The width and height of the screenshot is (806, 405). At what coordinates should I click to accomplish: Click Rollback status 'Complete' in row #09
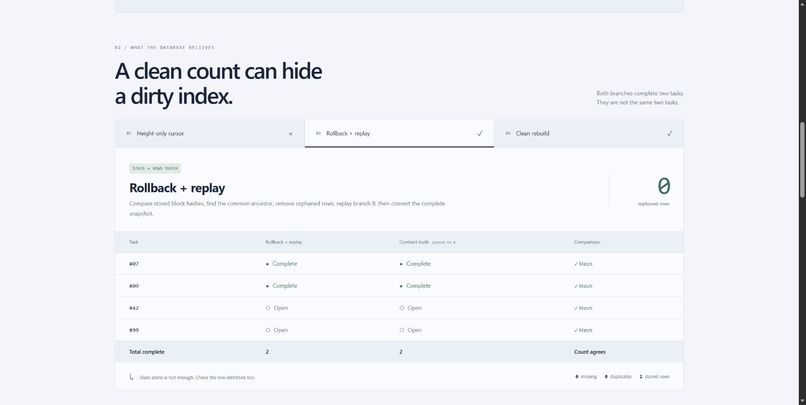pos(282,286)
